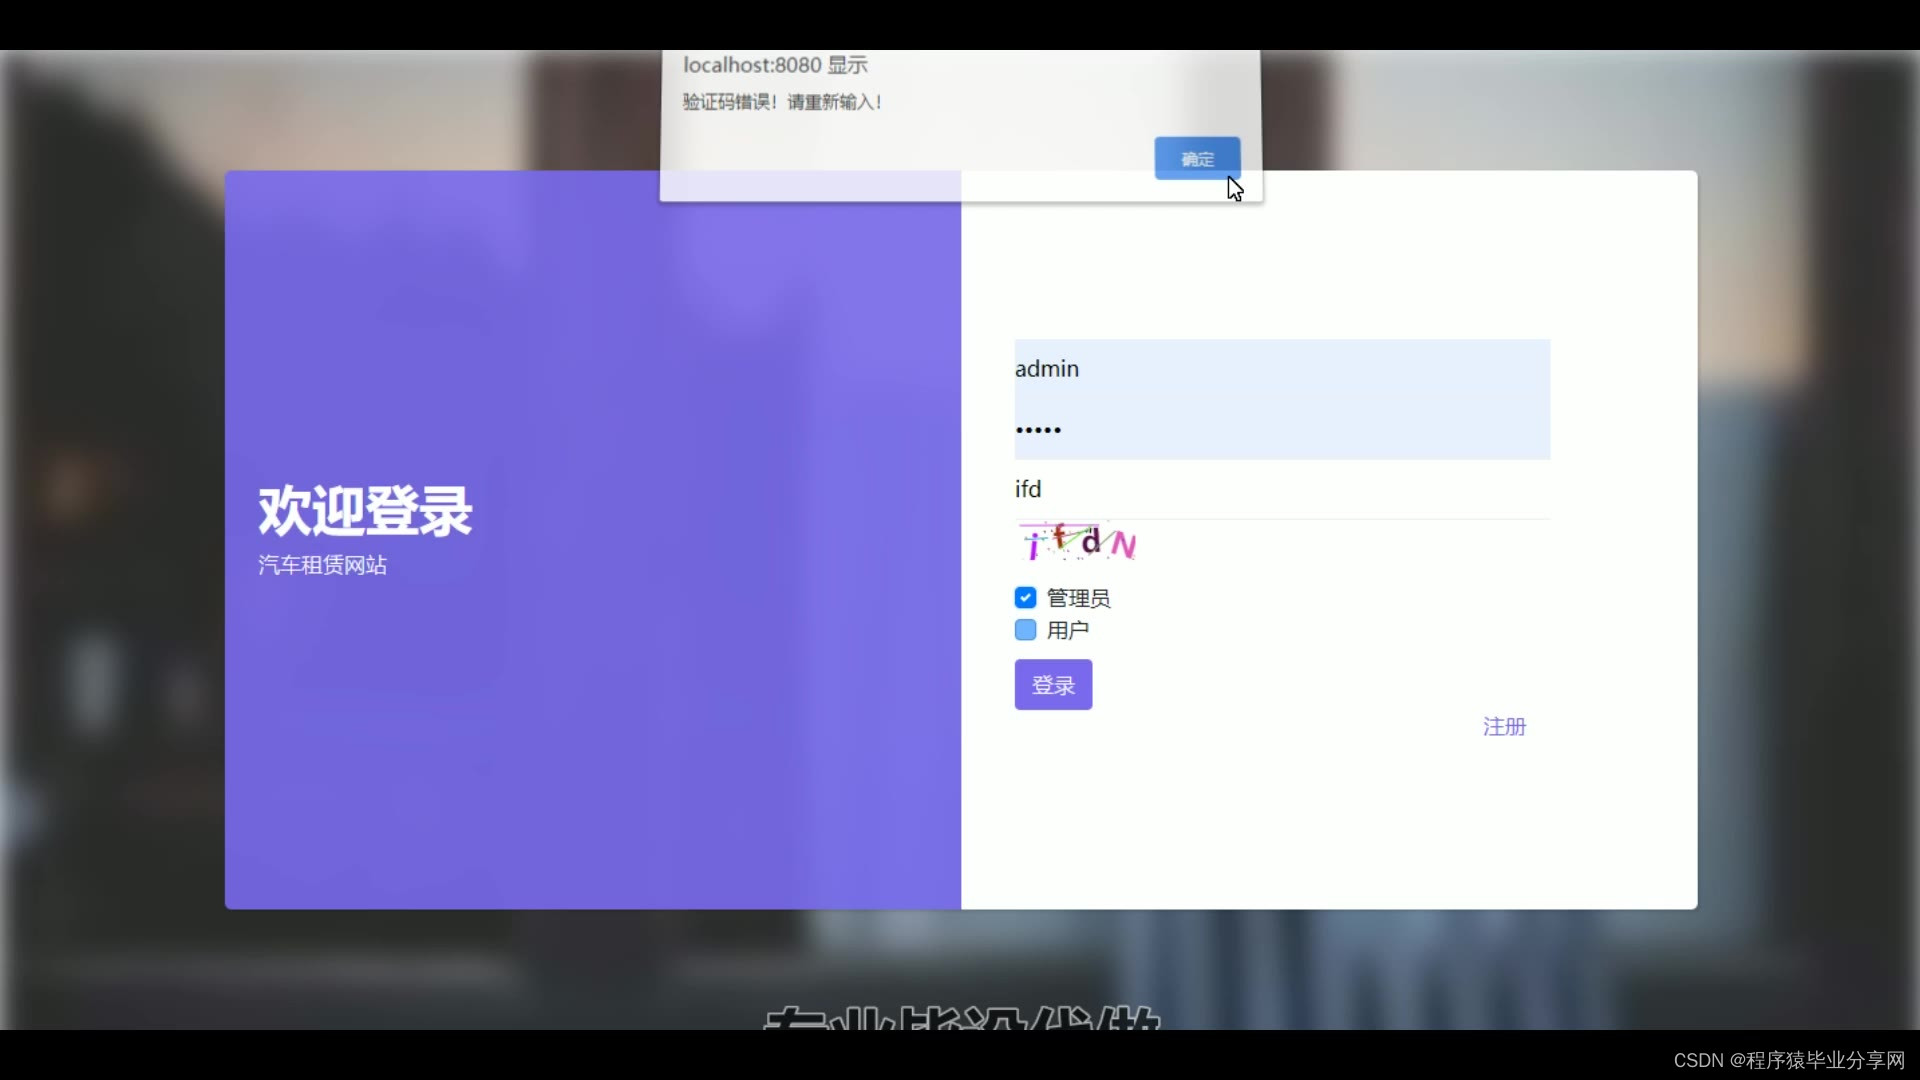Click the 管理员 label text
Image resolution: width=1920 pixels, height=1080 pixels.
[x=1078, y=598]
